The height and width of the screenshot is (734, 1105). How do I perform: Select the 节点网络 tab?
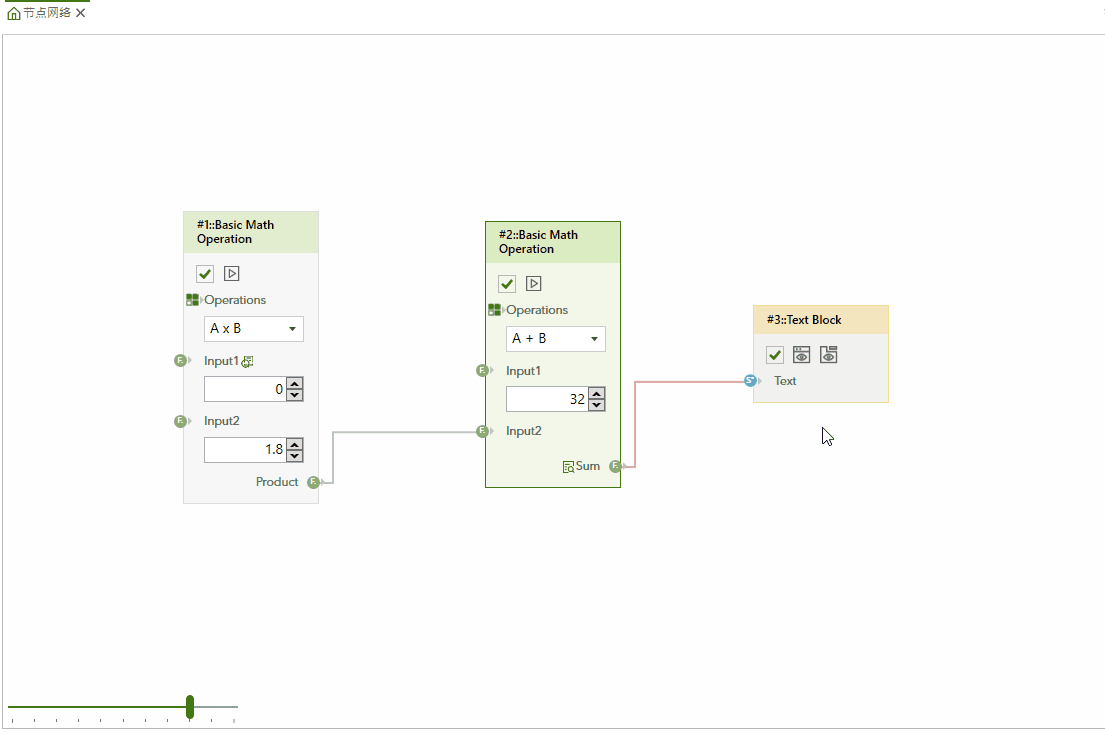point(47,14)
